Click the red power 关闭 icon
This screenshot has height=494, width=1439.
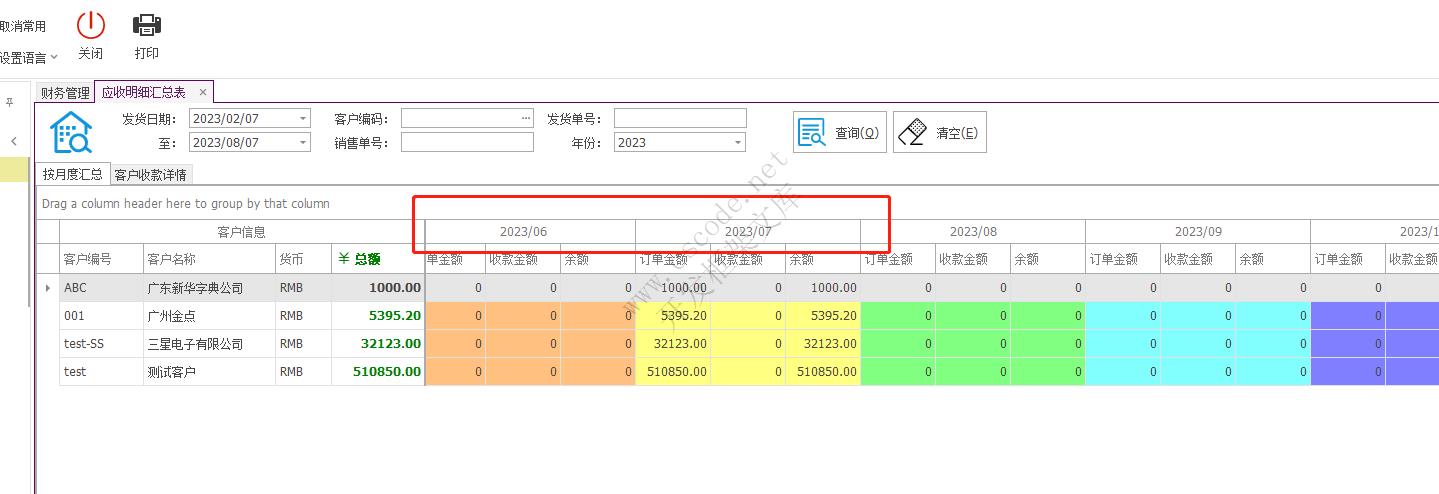pyautogui.click(x=91, y=26)
